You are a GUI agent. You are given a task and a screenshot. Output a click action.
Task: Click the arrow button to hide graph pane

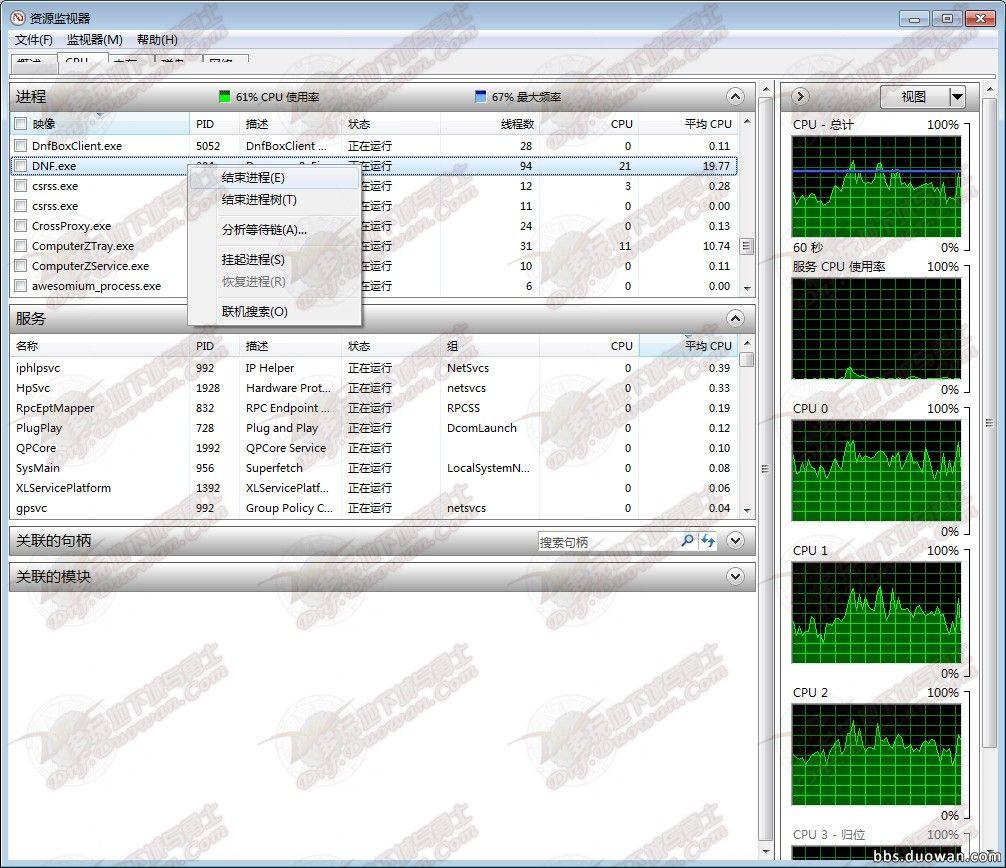[x=799, y=97]
